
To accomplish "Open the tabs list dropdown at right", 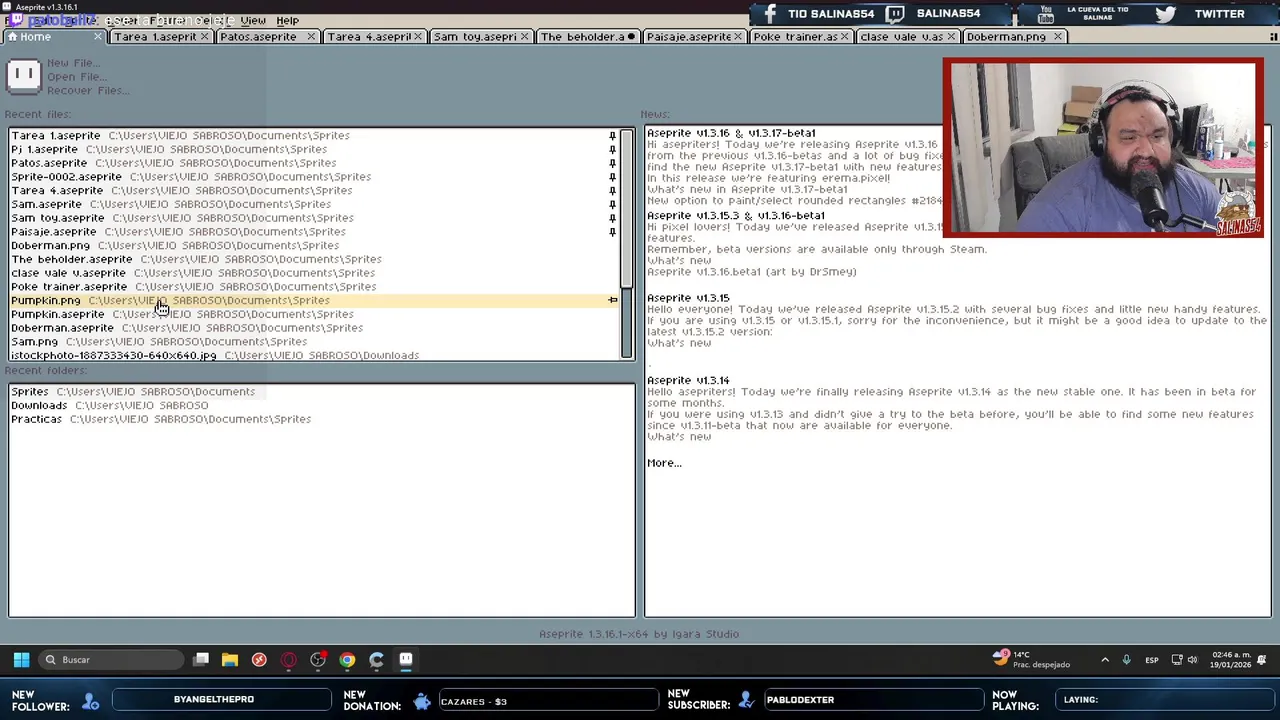I will [1273, 37].
